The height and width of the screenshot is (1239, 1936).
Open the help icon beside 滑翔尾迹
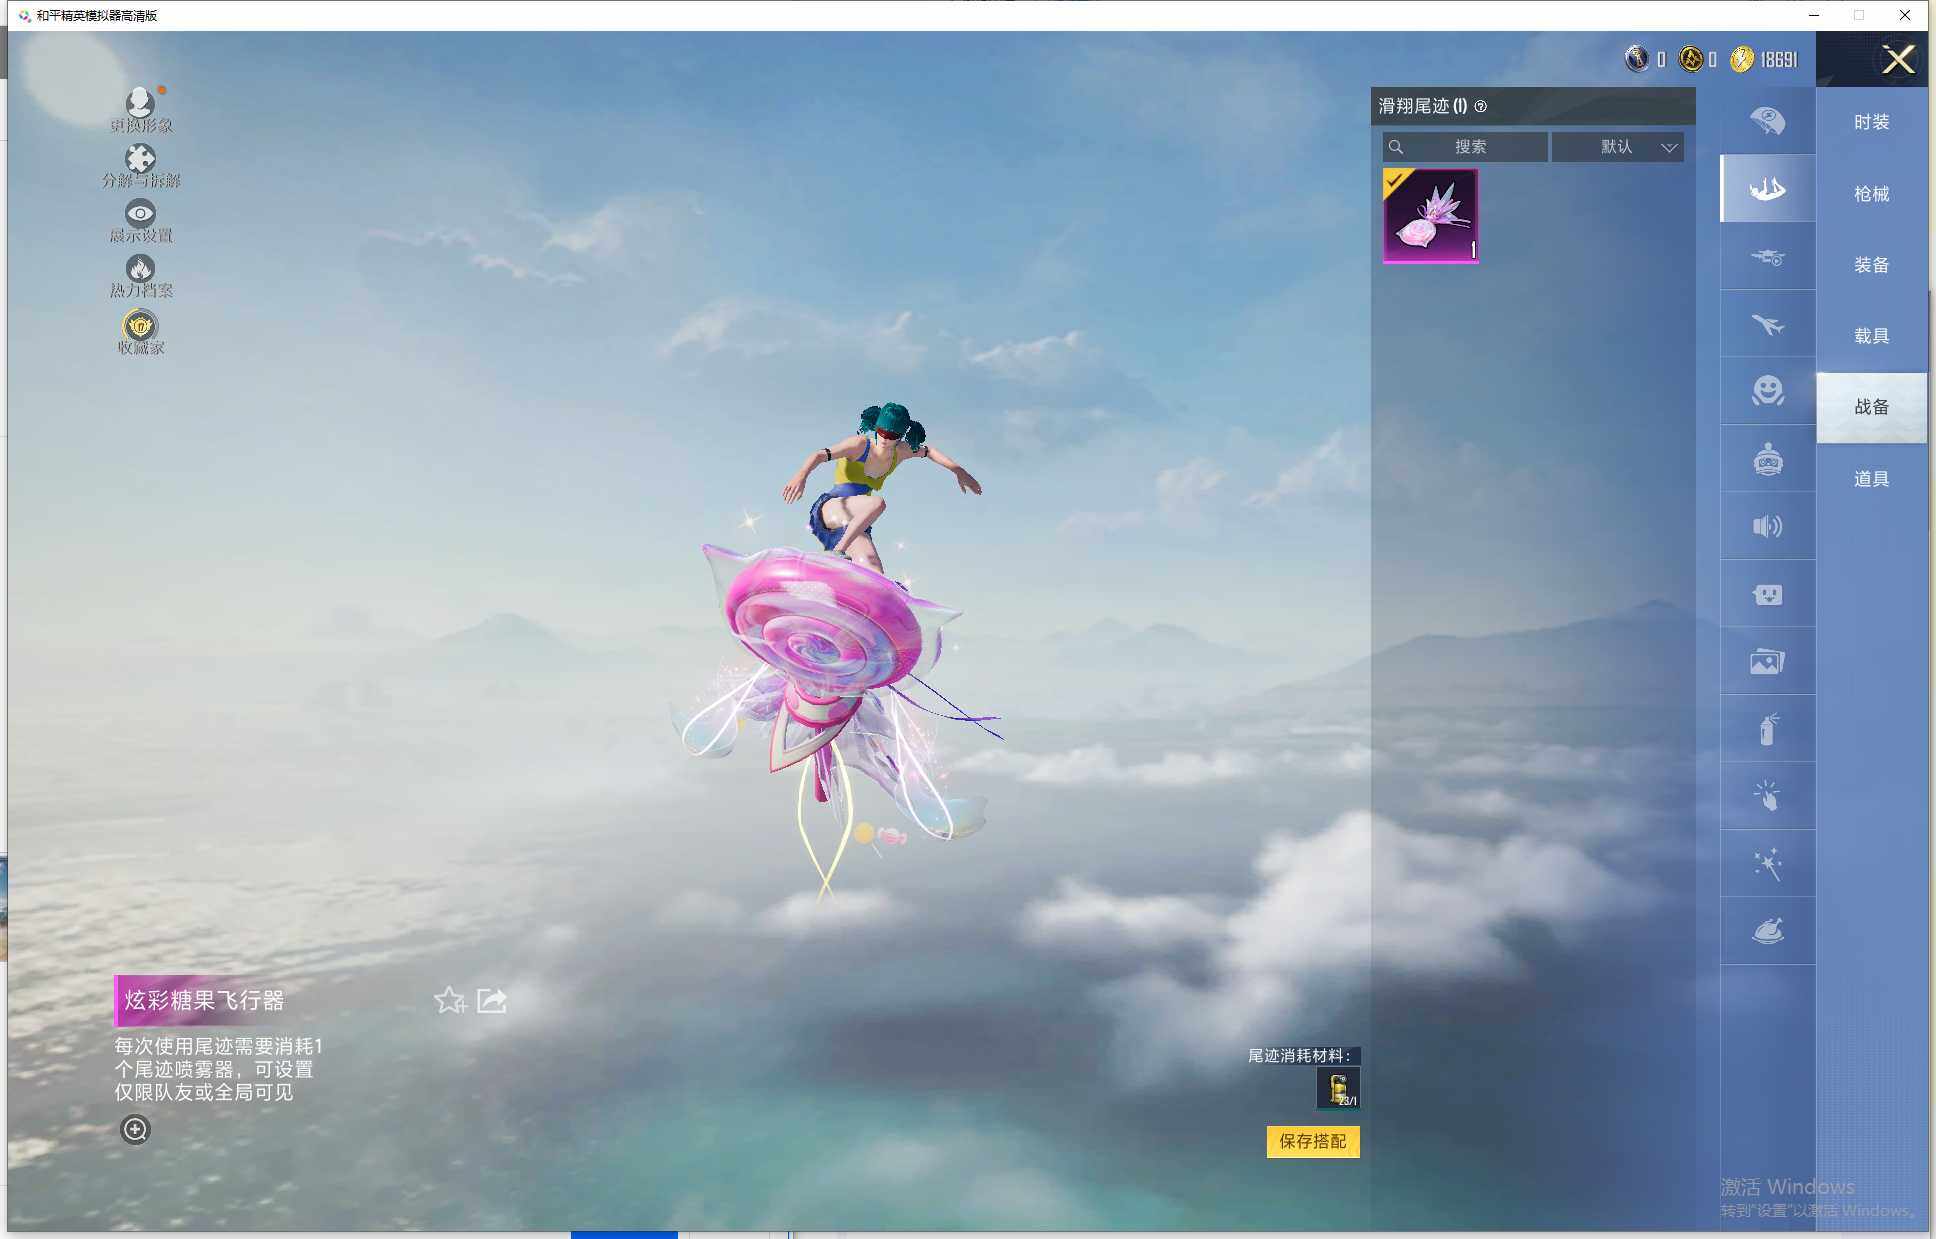pyautogui.click(x=1481, y=106)
